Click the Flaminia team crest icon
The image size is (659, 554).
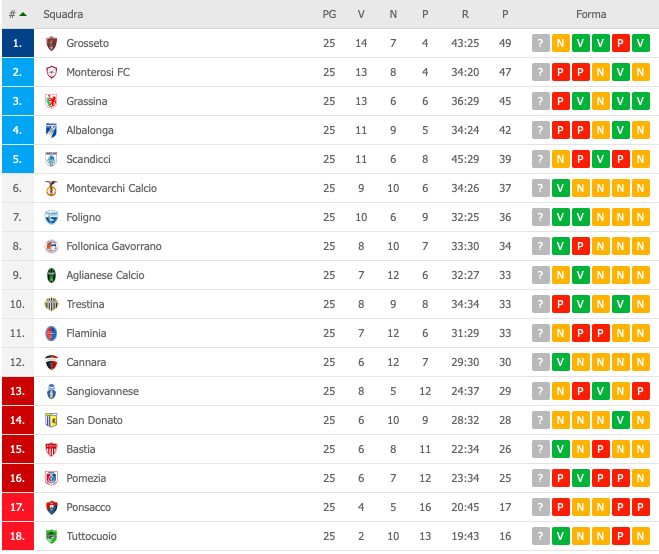pyautogui.click(x=51, y=333)
